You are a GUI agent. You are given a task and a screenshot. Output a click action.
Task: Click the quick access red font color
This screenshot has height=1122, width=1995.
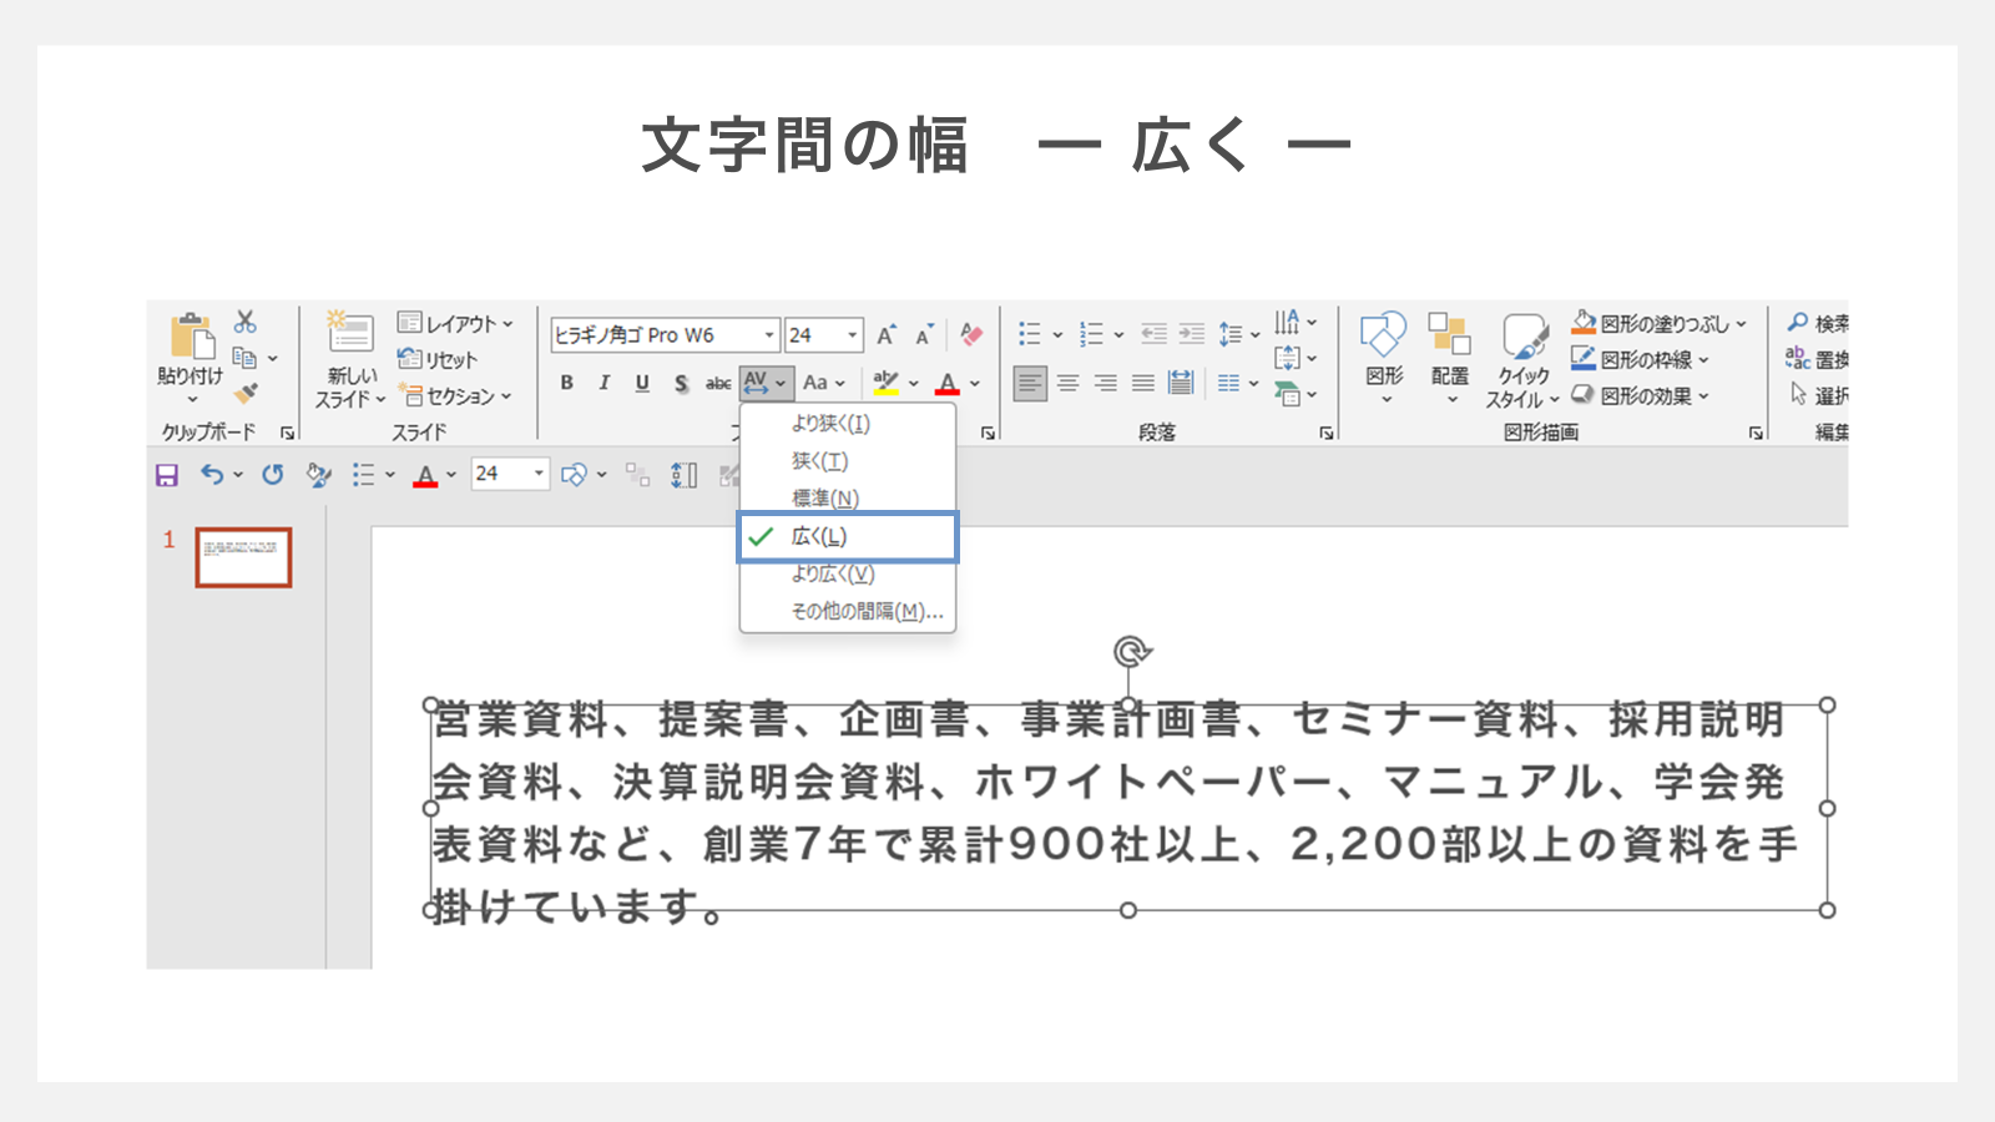click(426, 476)
